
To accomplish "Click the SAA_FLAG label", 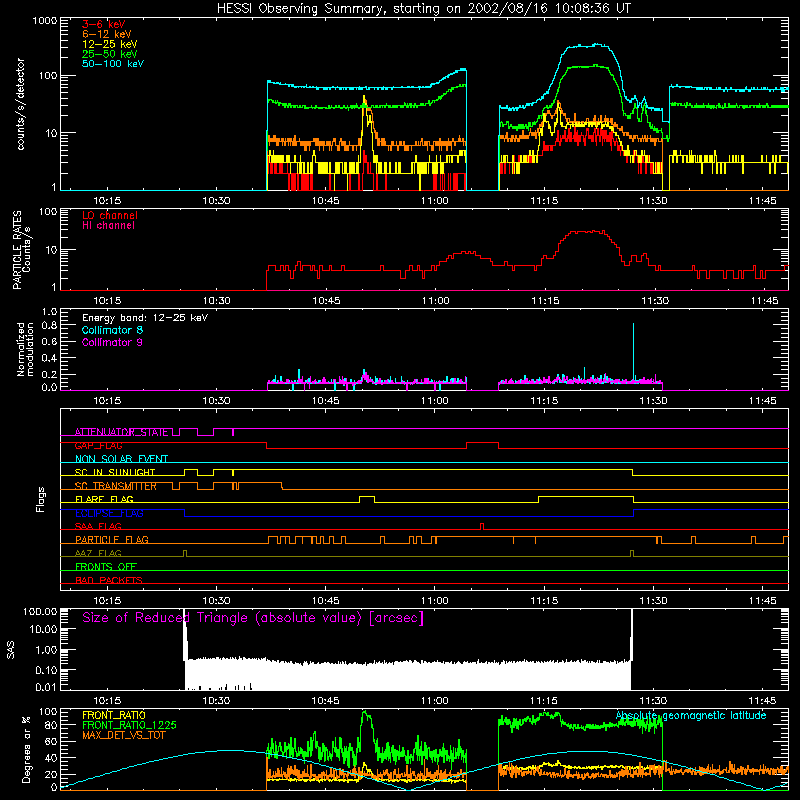I will tap(98, 527).
